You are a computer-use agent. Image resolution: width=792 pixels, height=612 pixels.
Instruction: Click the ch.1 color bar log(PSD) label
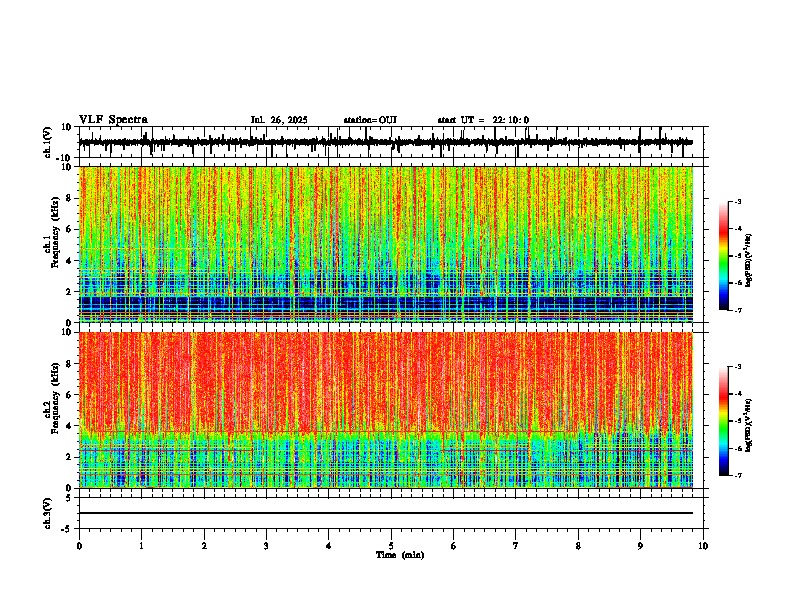749,260
